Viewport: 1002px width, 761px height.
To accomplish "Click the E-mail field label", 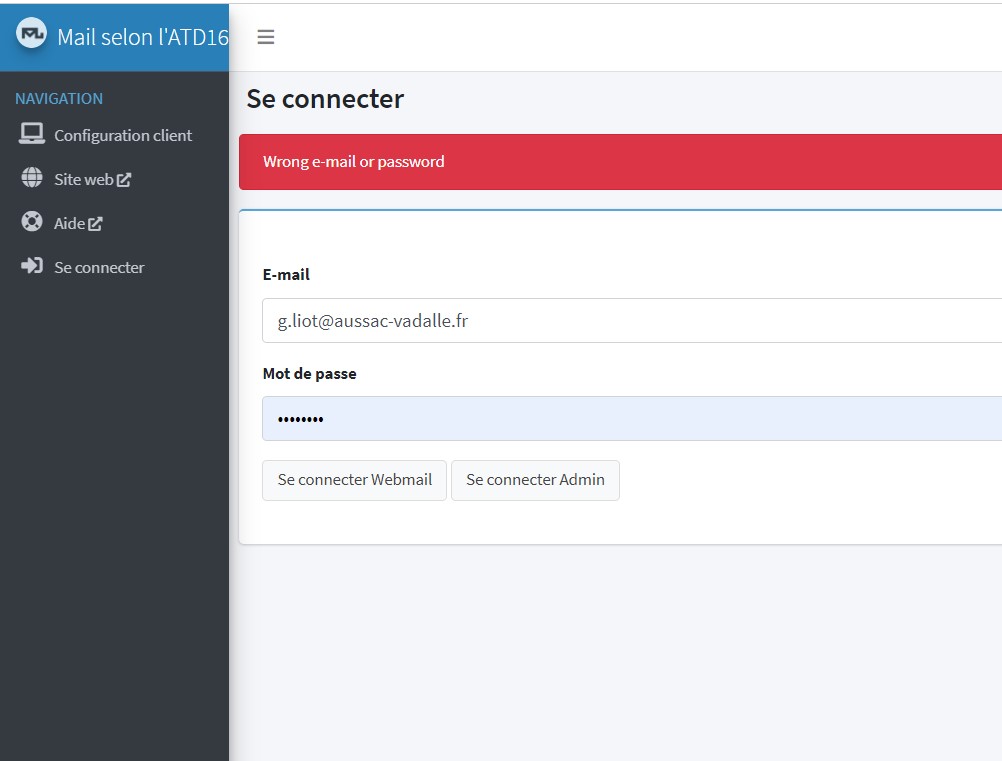I will [x=286, y=275].
